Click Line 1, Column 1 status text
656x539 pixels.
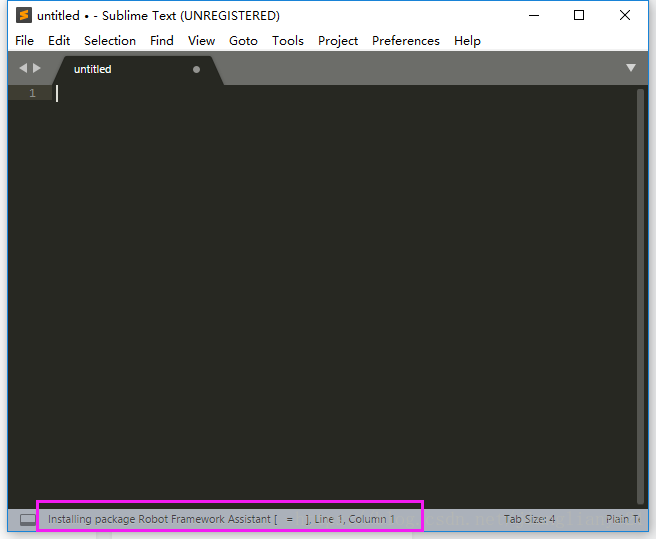[355, 519]
